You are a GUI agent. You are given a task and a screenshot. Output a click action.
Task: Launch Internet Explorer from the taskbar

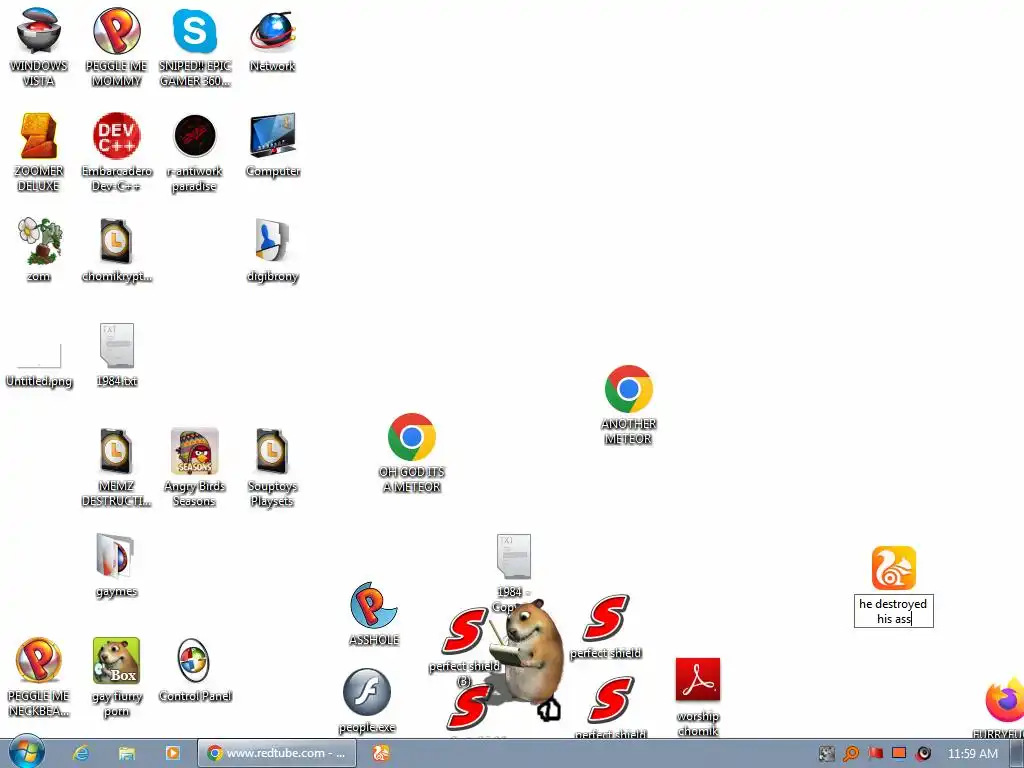coord(81,753)
